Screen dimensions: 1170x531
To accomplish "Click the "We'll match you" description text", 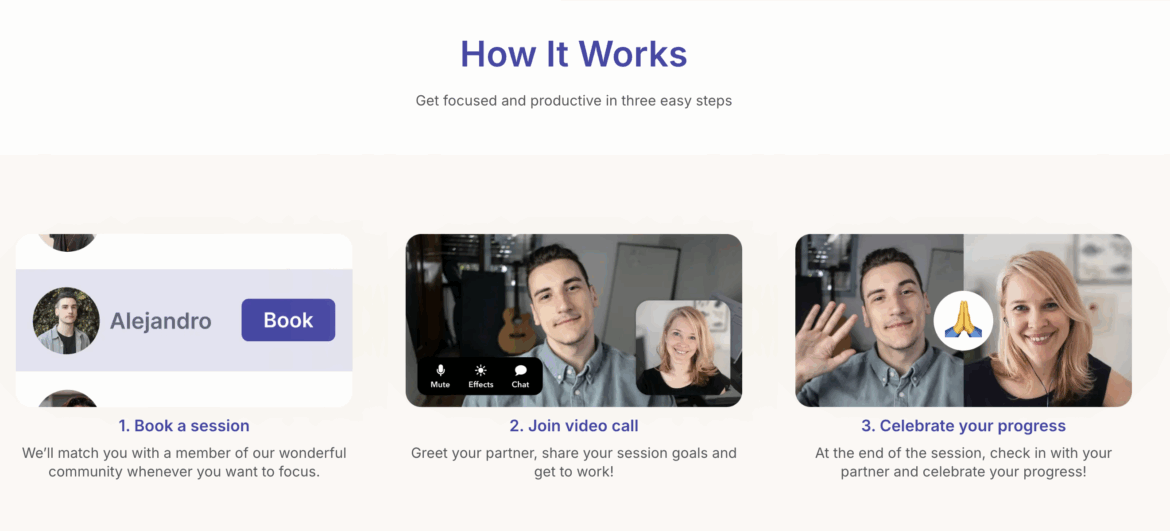I will point(184,461).
